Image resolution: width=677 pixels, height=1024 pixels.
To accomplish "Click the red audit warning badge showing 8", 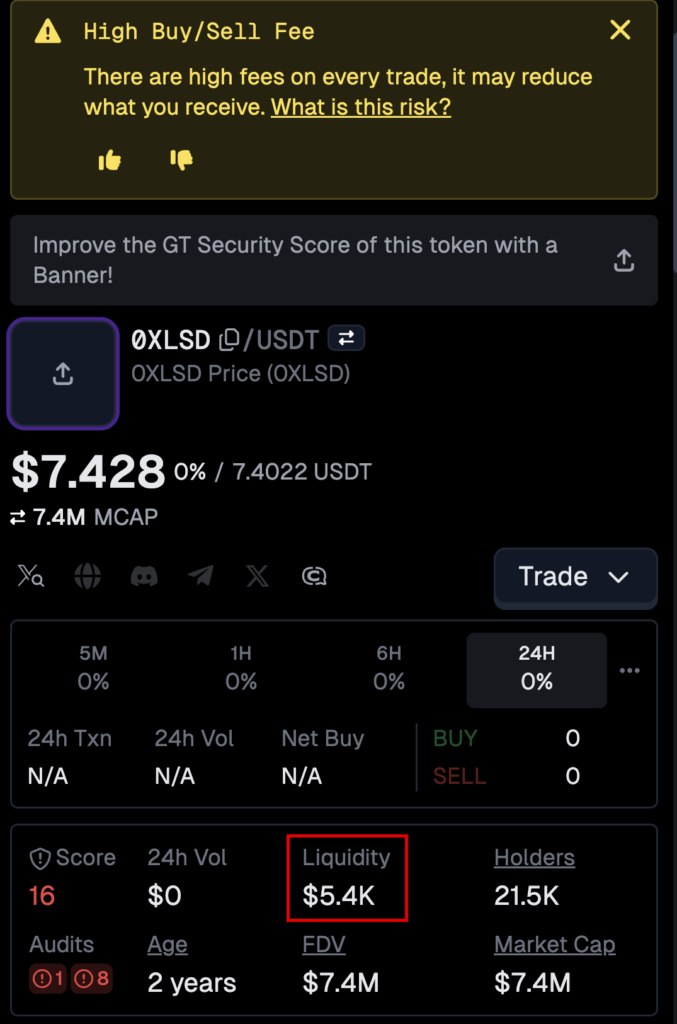I will pos(92,978).
